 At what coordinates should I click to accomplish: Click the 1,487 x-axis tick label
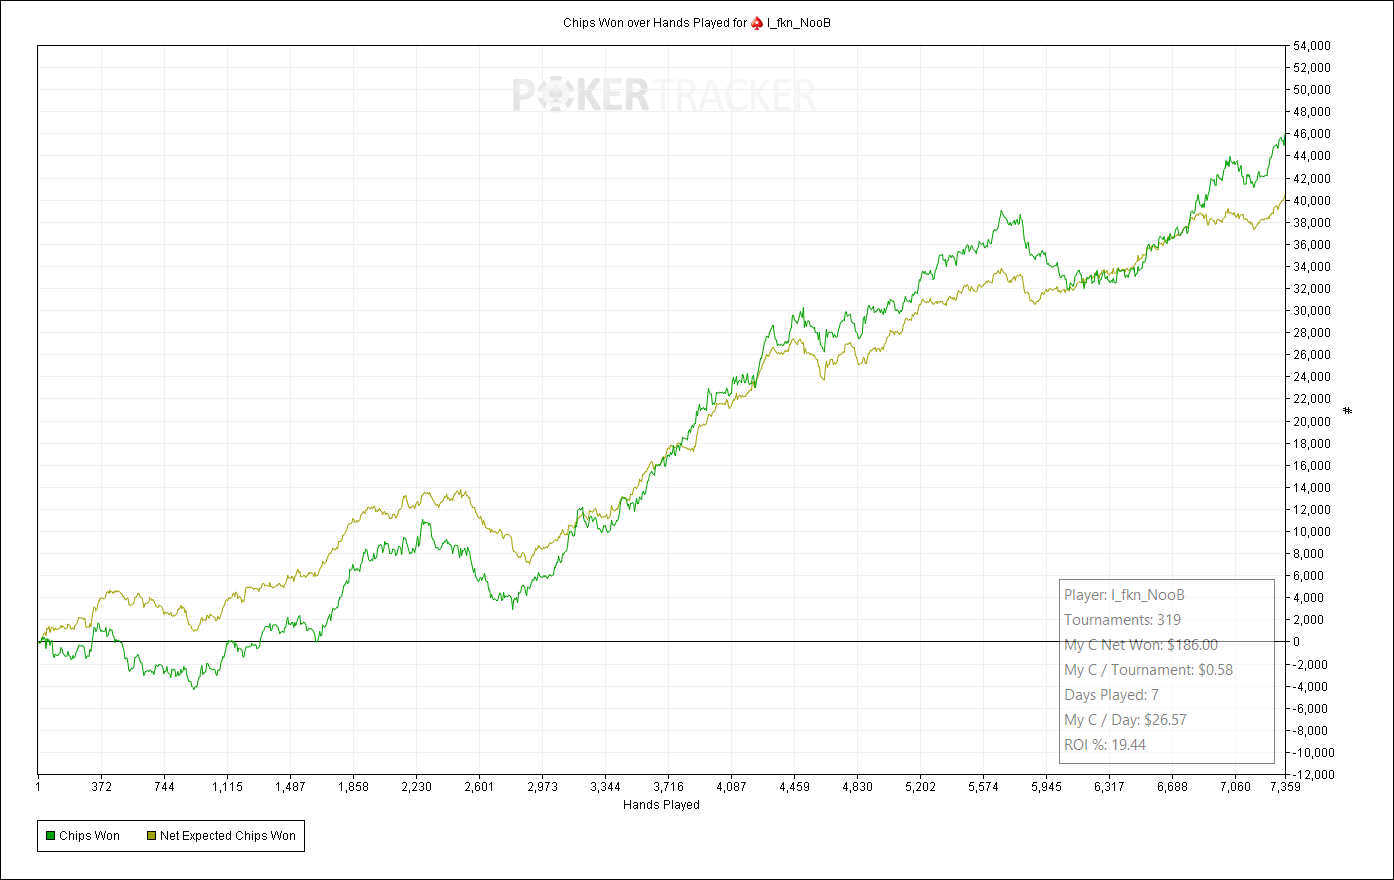290,787
